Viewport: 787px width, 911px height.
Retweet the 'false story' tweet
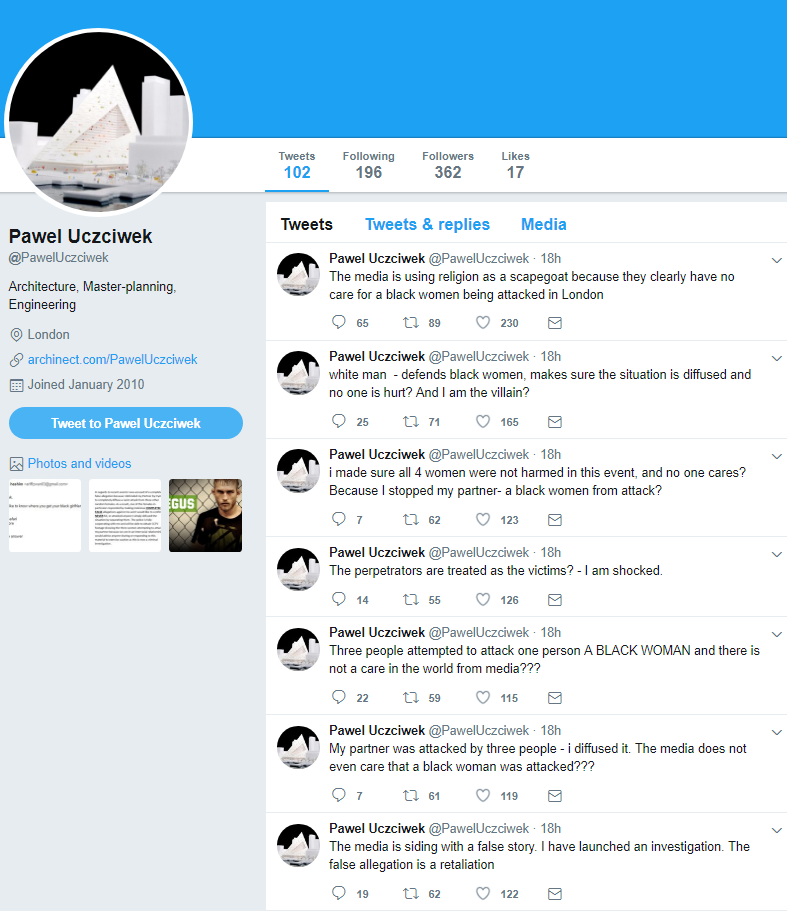tap(411, 894)
